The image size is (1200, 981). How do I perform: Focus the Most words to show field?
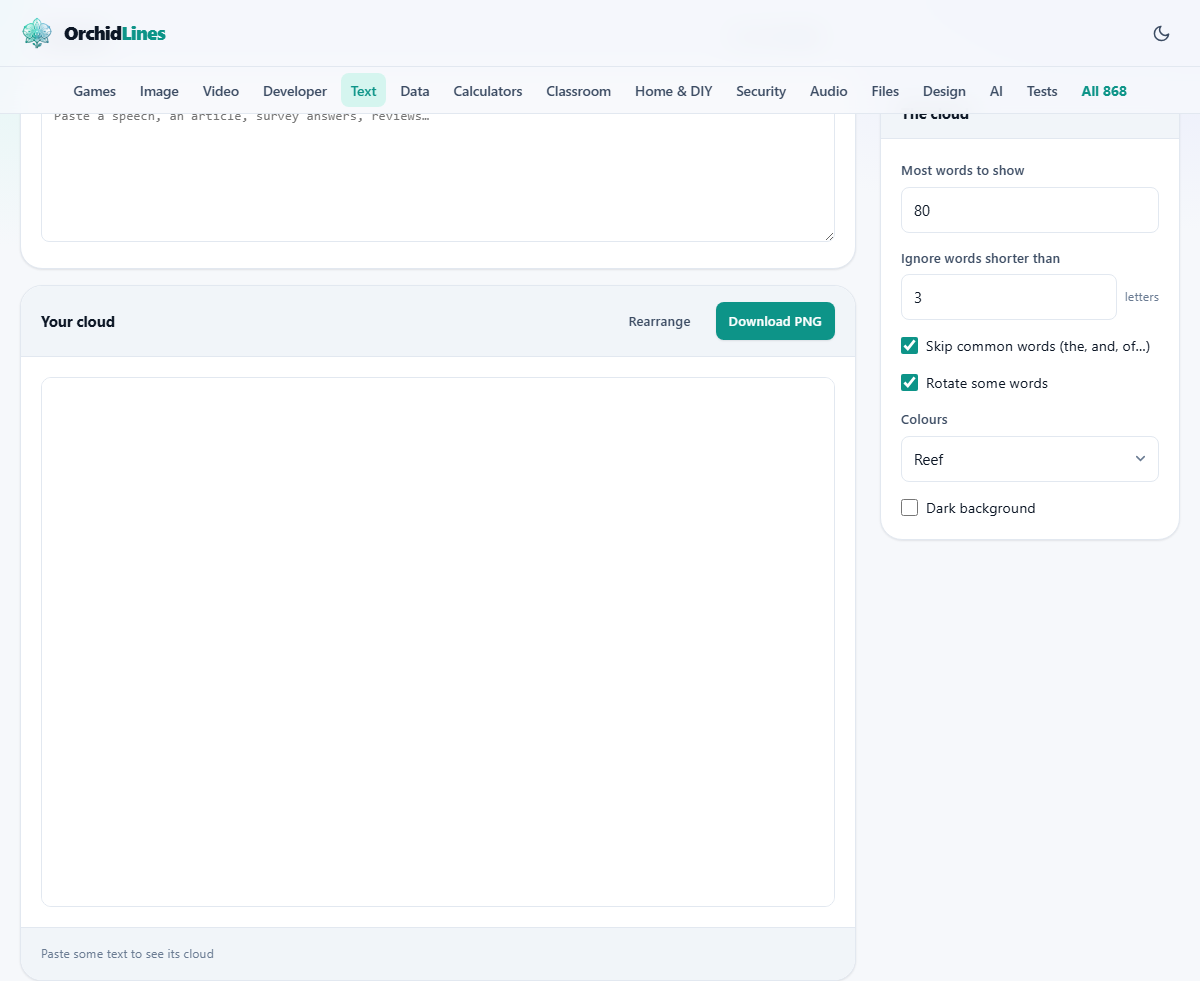tap(1030, 210)
